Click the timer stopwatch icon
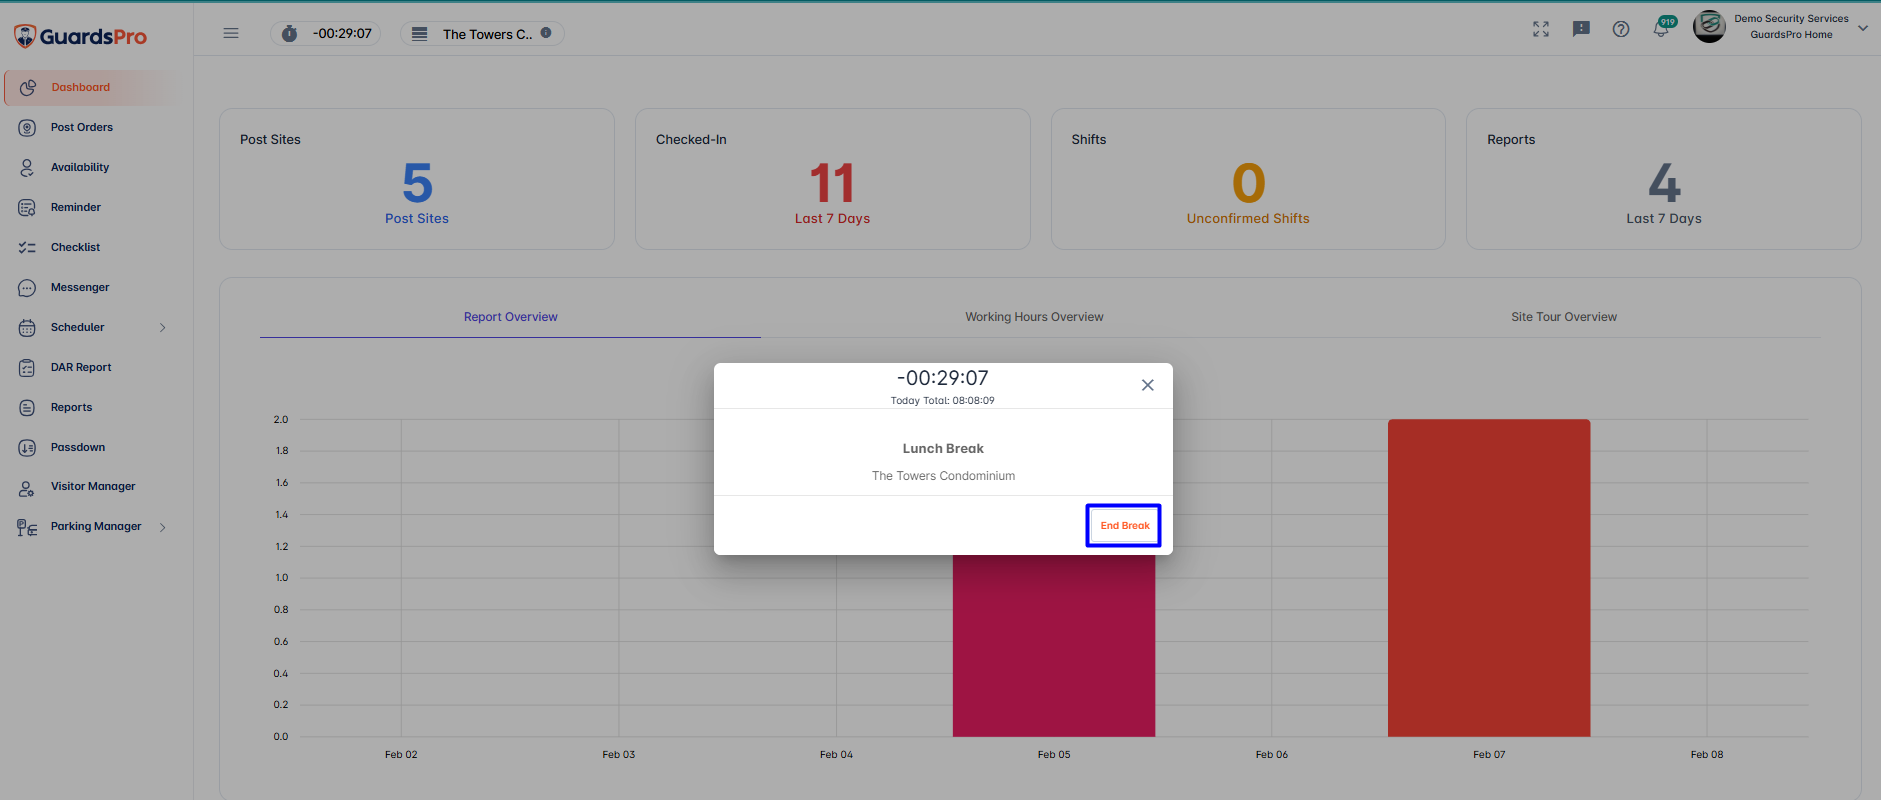The width and height of the screenshot is (1881, 800). 289,34
